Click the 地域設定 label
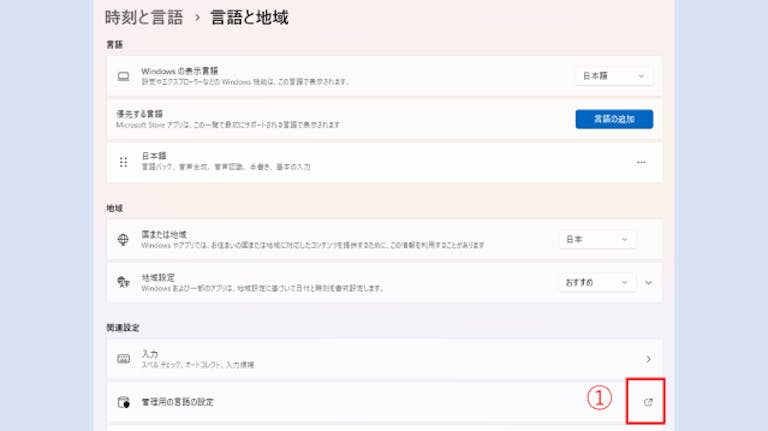 [158, 277]
